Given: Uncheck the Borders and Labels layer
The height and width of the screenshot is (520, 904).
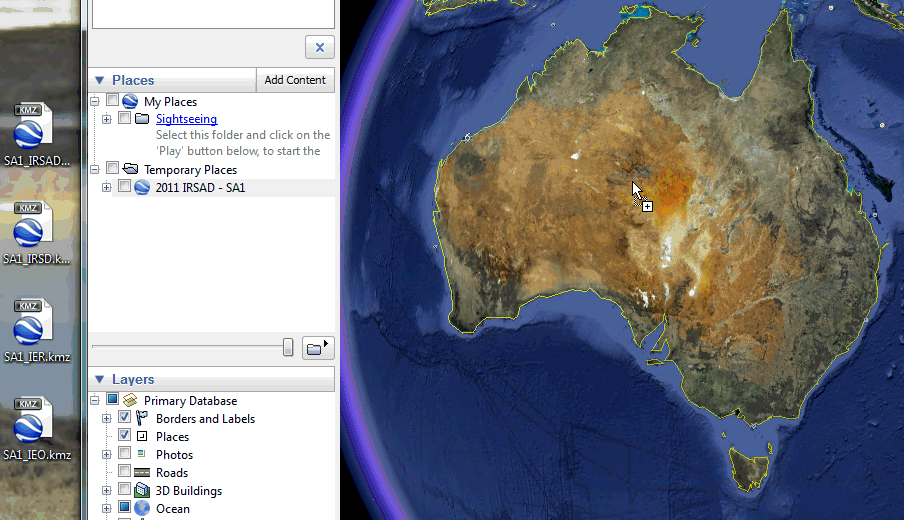Looking at the screenshot, I should click(x=124, y=418).
